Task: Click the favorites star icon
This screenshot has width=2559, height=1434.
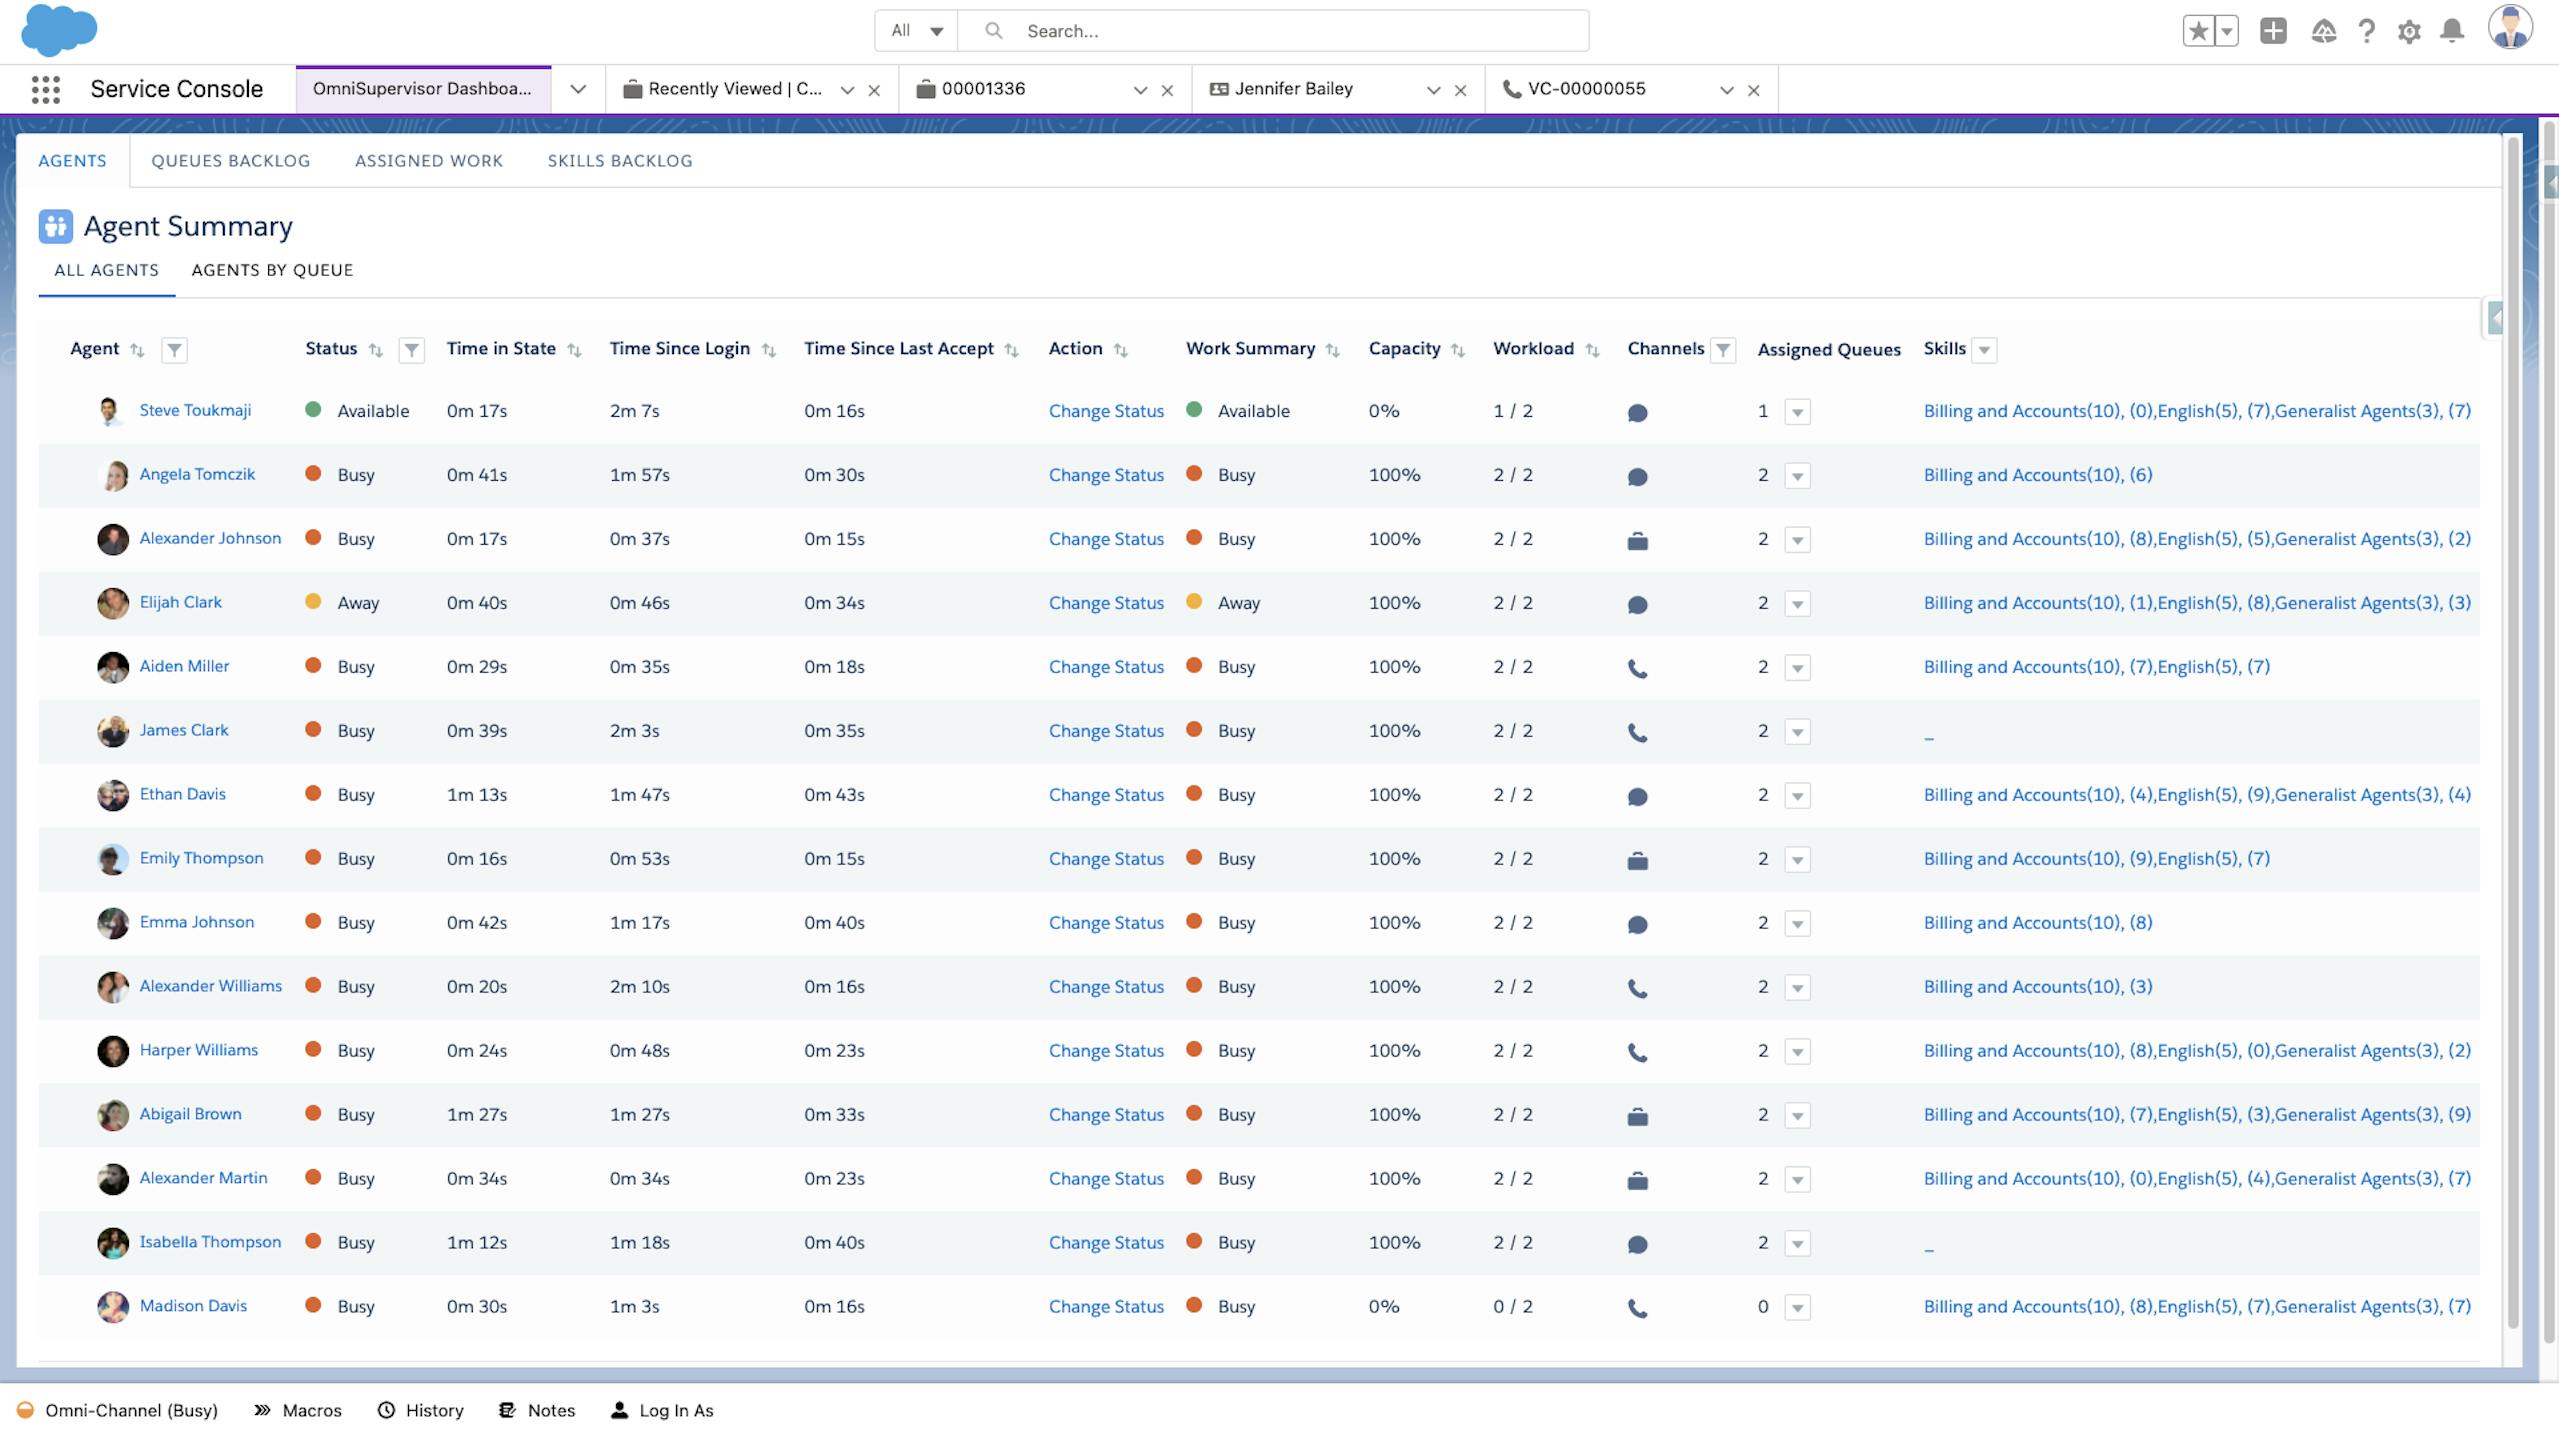Action: [2198, 31]
